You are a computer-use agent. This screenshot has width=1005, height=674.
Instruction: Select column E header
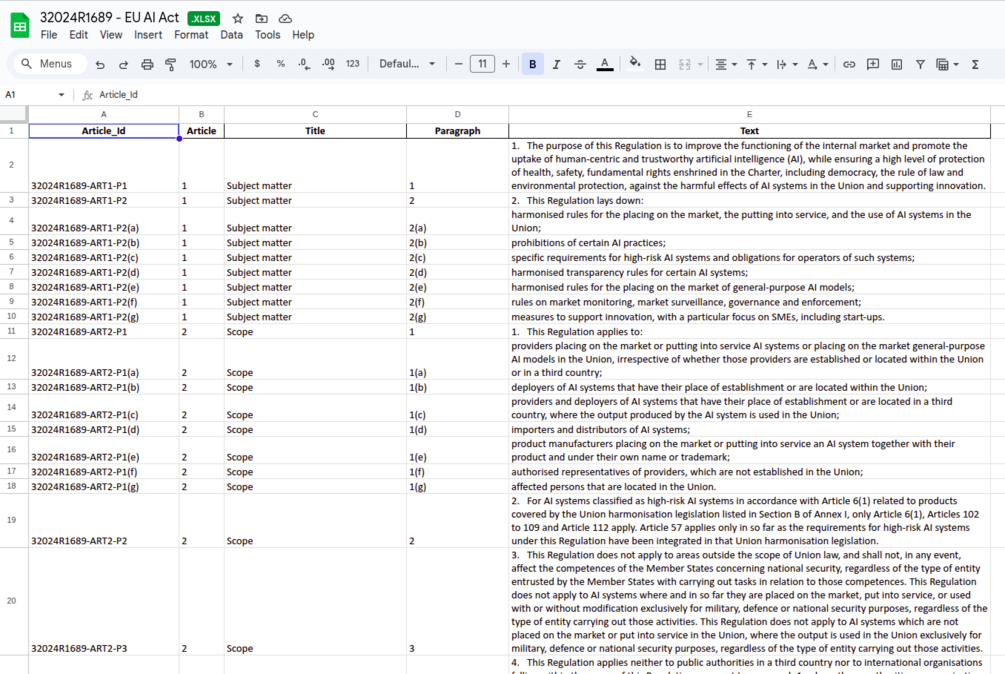(x=749, y=114)
